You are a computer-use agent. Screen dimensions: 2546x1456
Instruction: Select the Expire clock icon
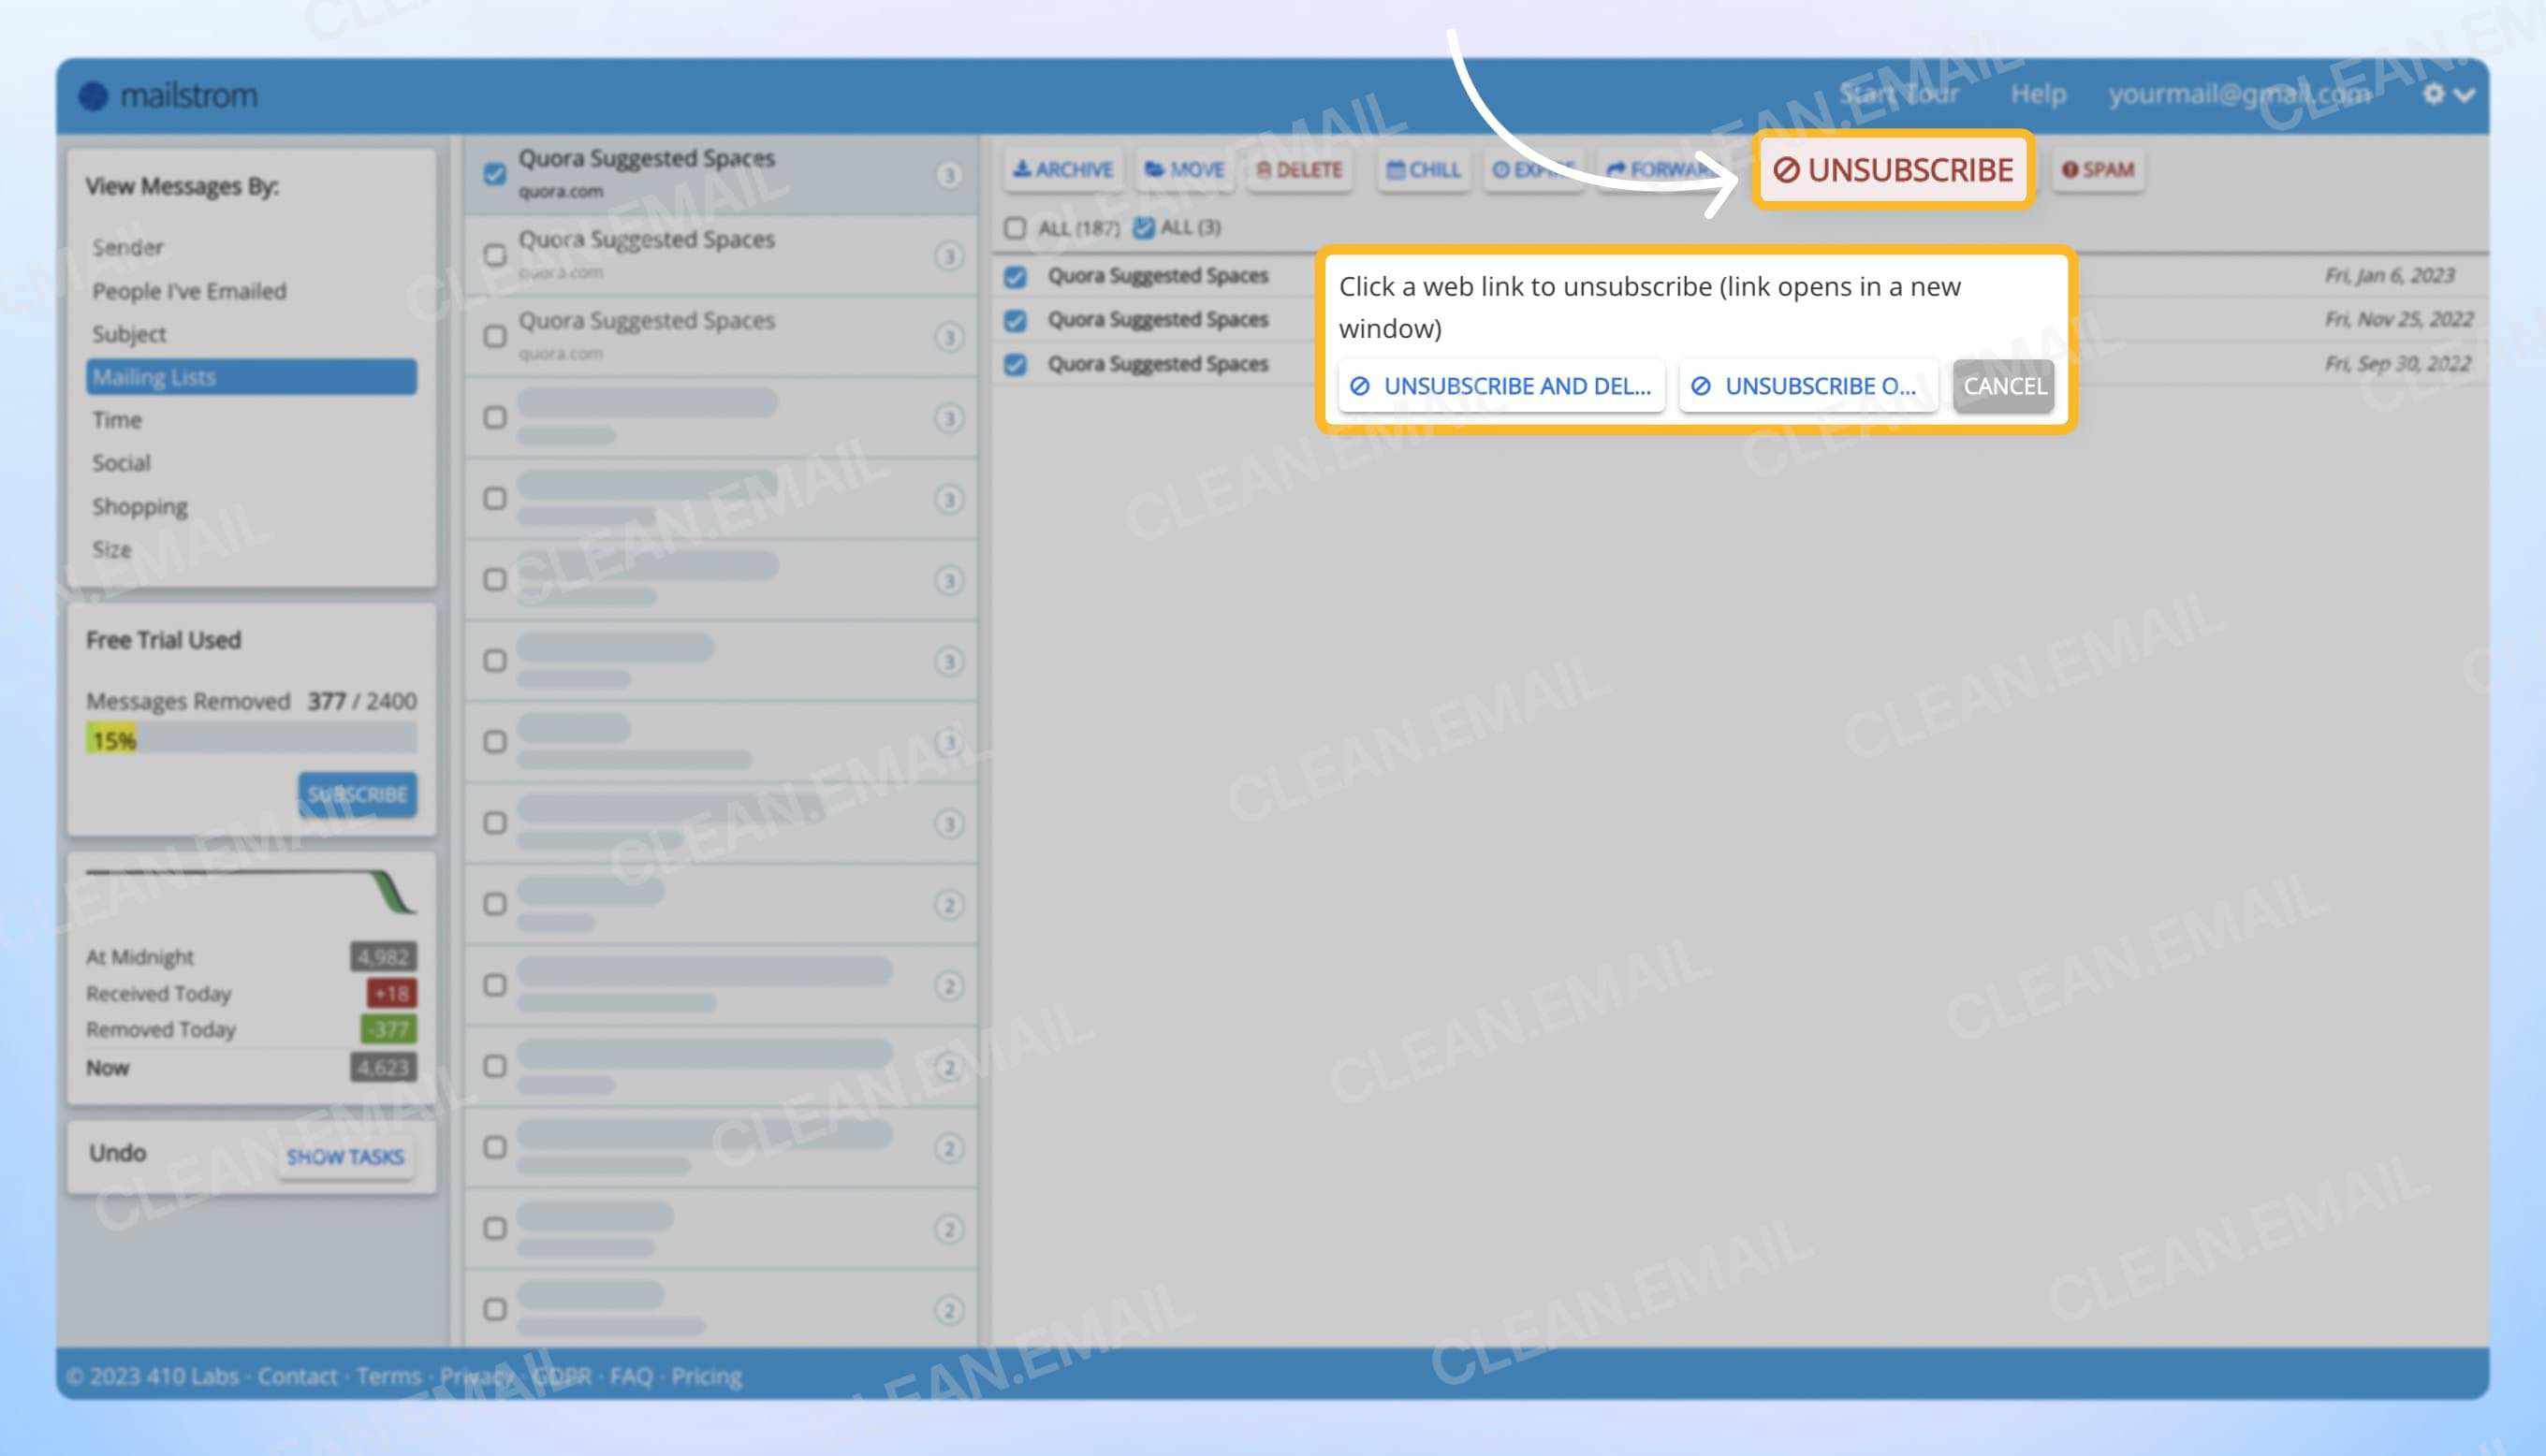[x=1502, y=170]
